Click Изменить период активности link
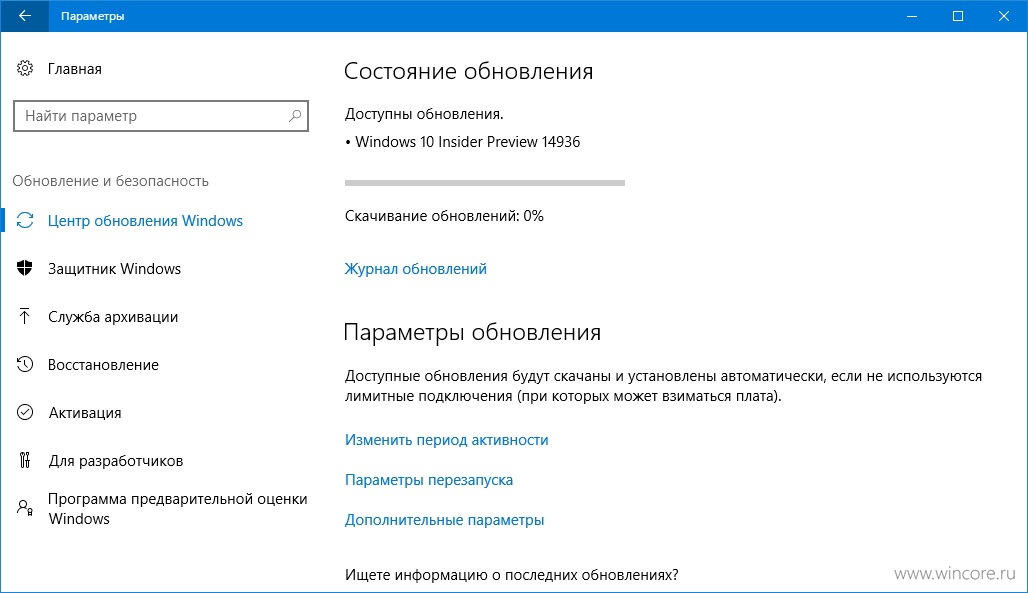Image resolution: width=1028 pixels, height=593 pixels. pyautogui.click(x=446, y=440)
